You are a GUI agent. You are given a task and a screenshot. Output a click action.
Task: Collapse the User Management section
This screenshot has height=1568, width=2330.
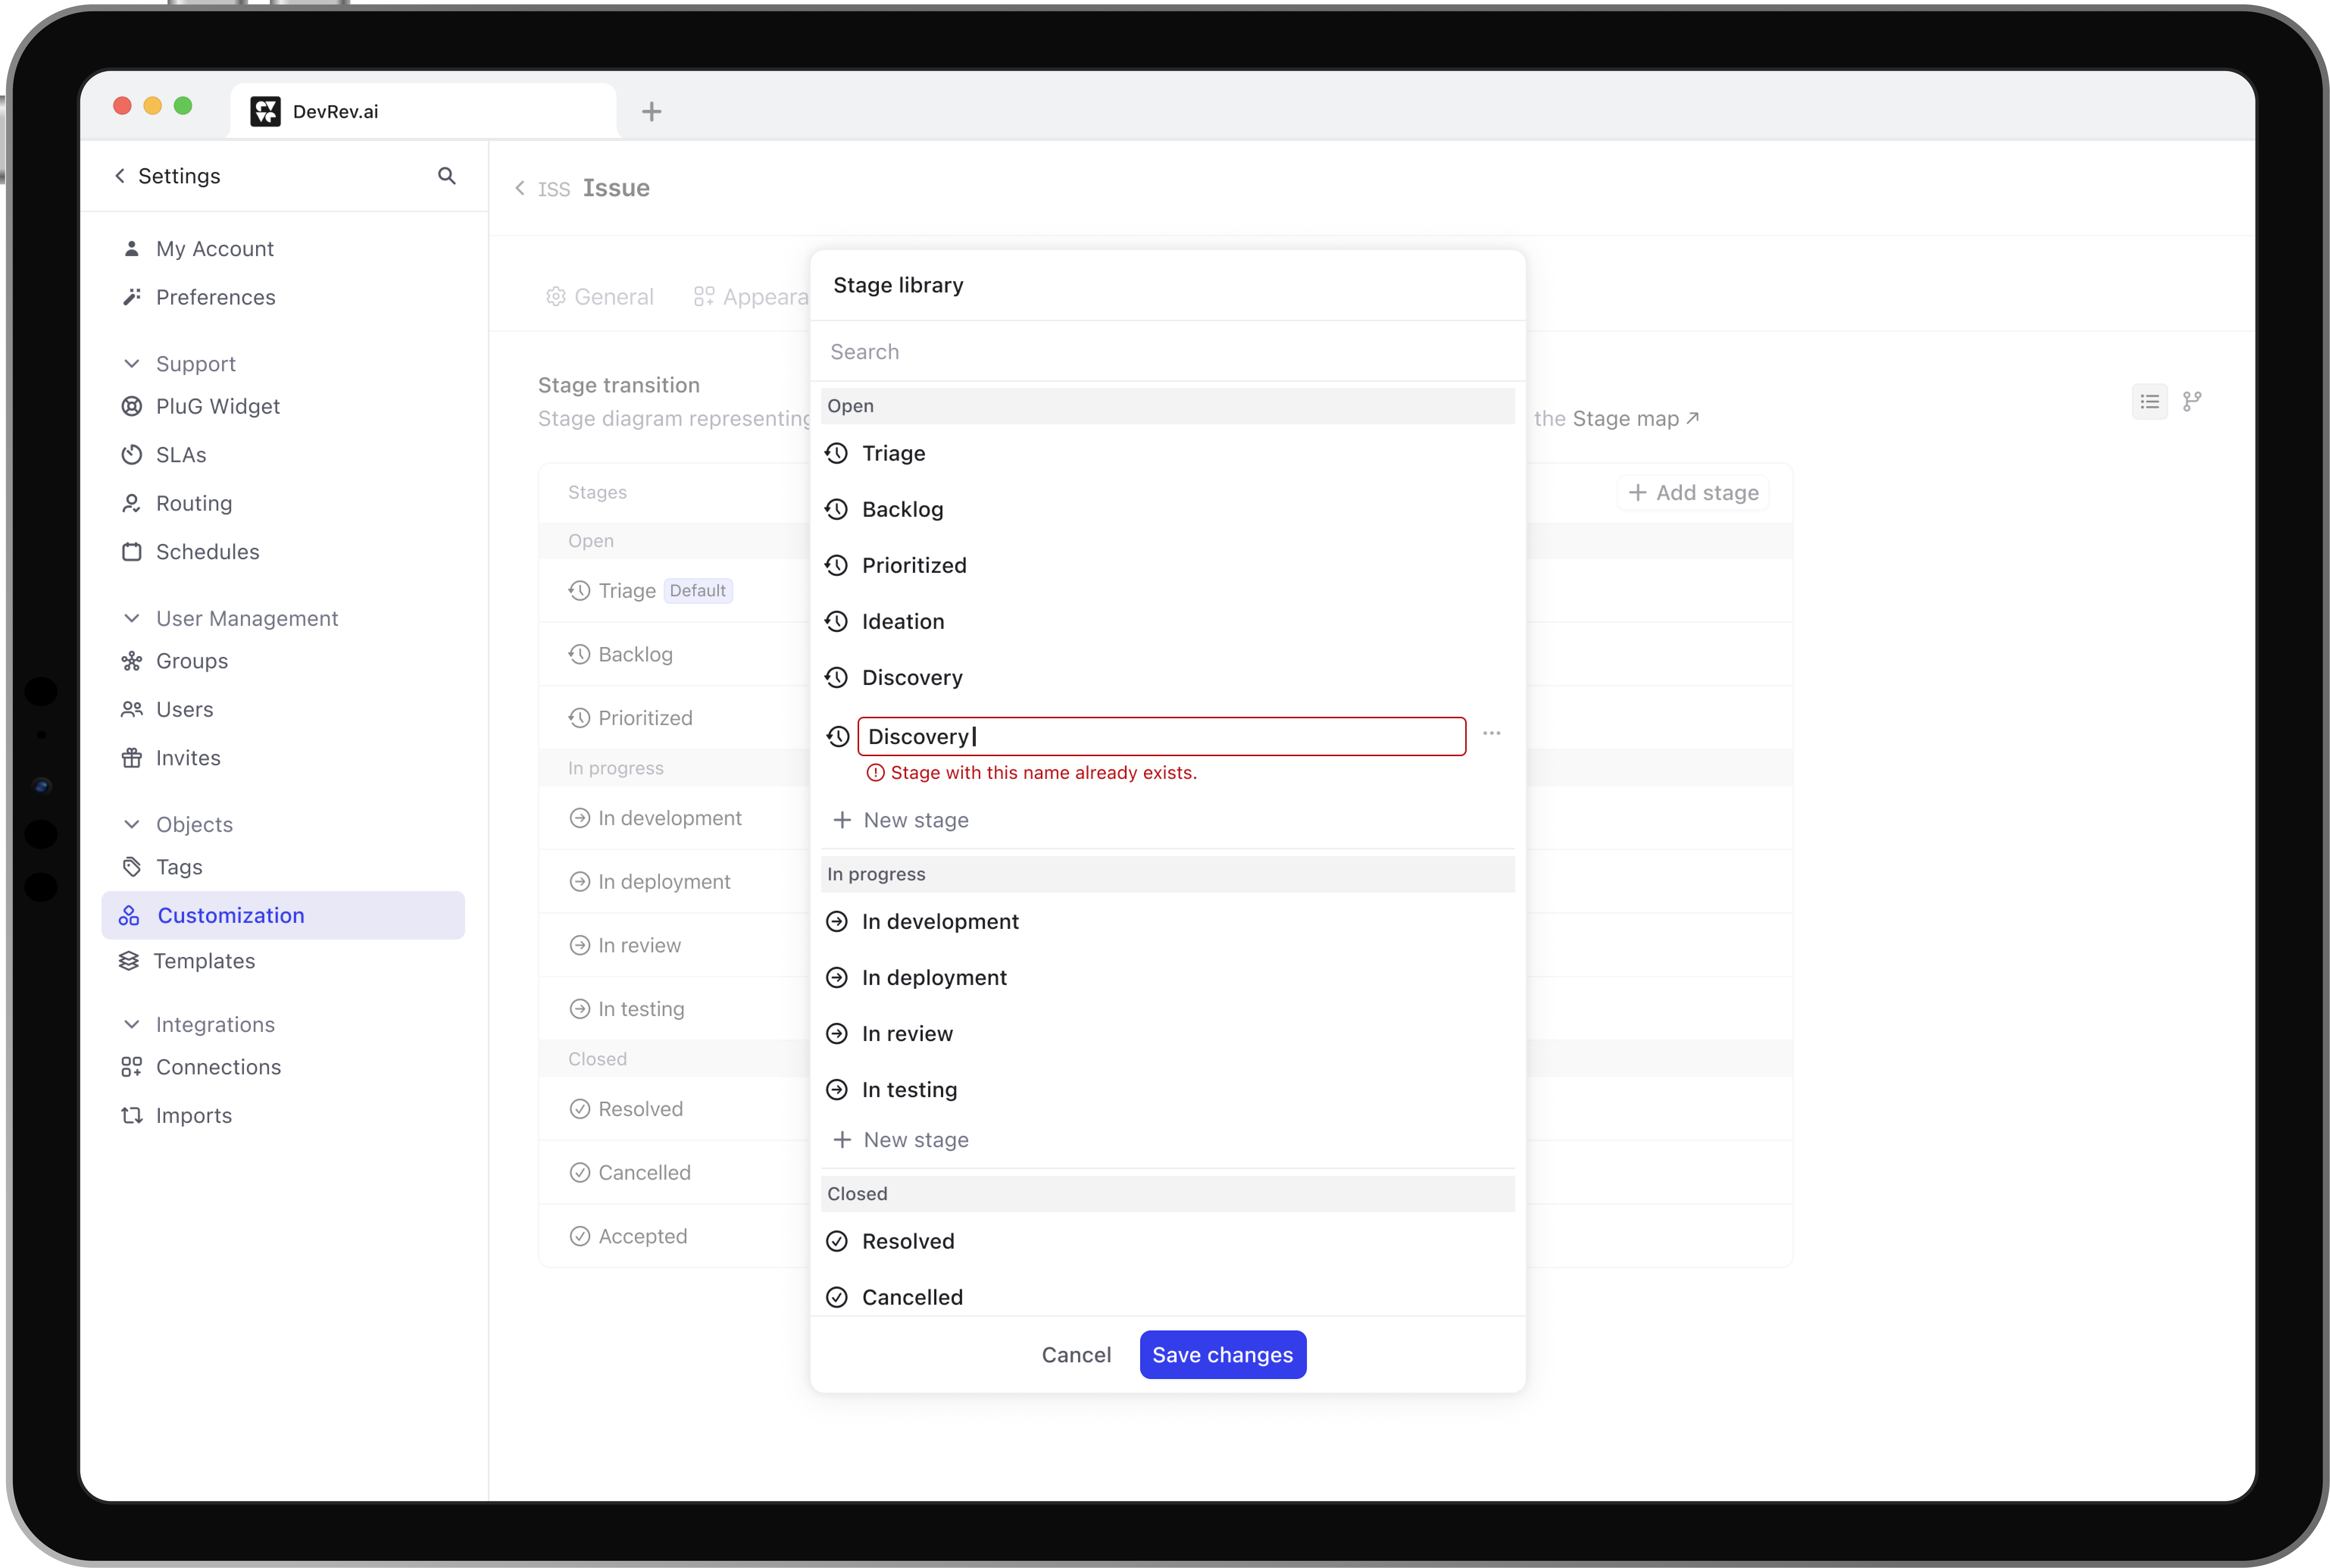(x=131, y=619)
